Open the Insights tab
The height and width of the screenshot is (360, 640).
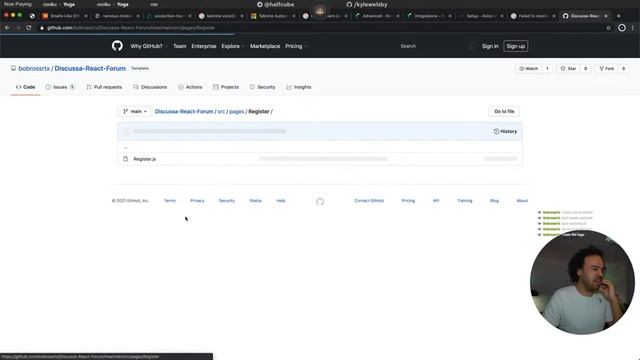point(299,87)
